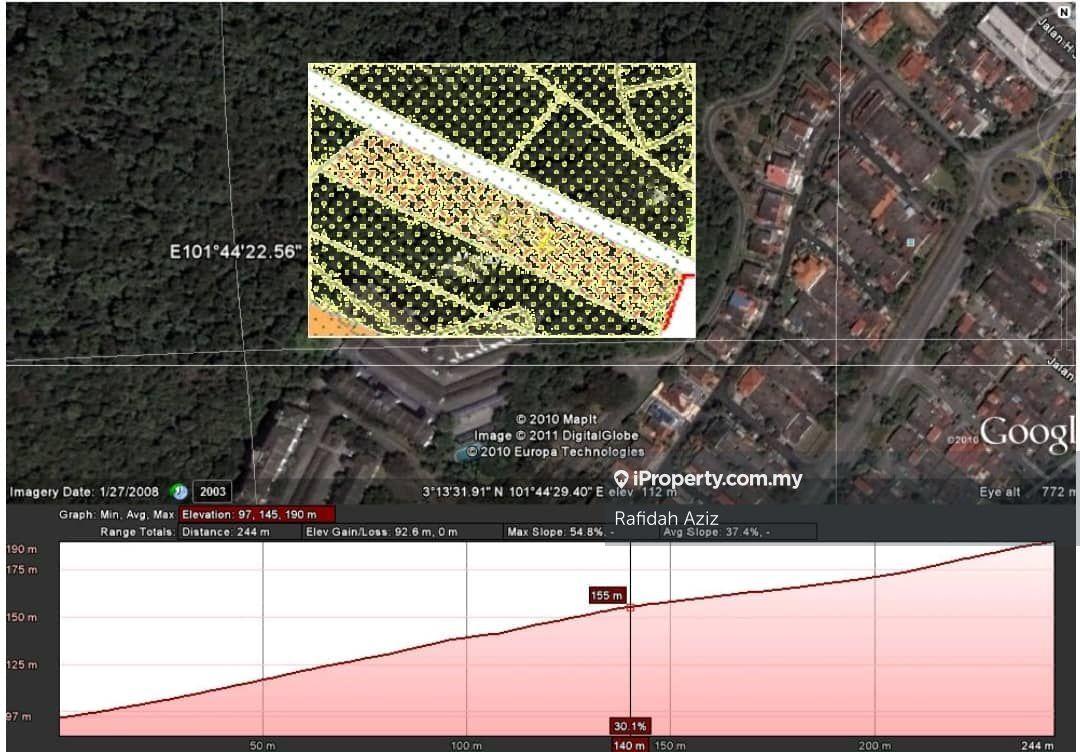Viewport: 1080px width, 752px height.
Task: Click the Distance 244 m range field
Action: (225, 532)
